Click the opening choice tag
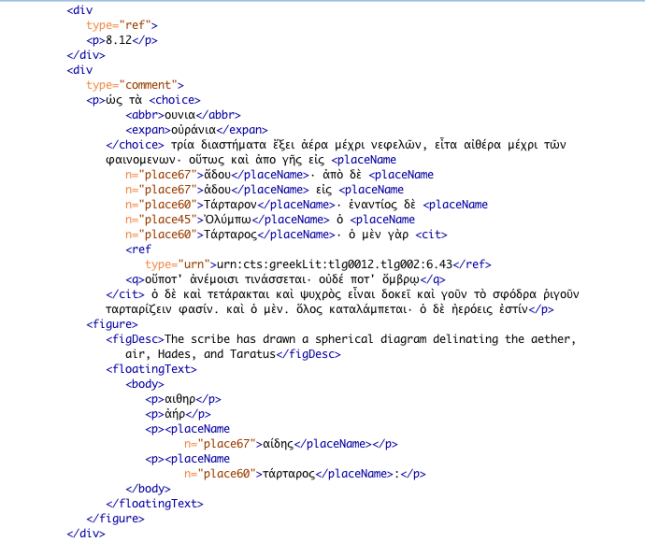 tap(175, 100)
